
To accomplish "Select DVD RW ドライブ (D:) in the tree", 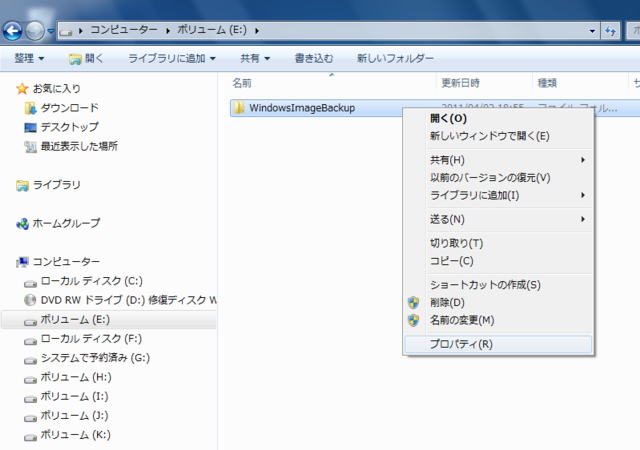I will tap(129, 300).
